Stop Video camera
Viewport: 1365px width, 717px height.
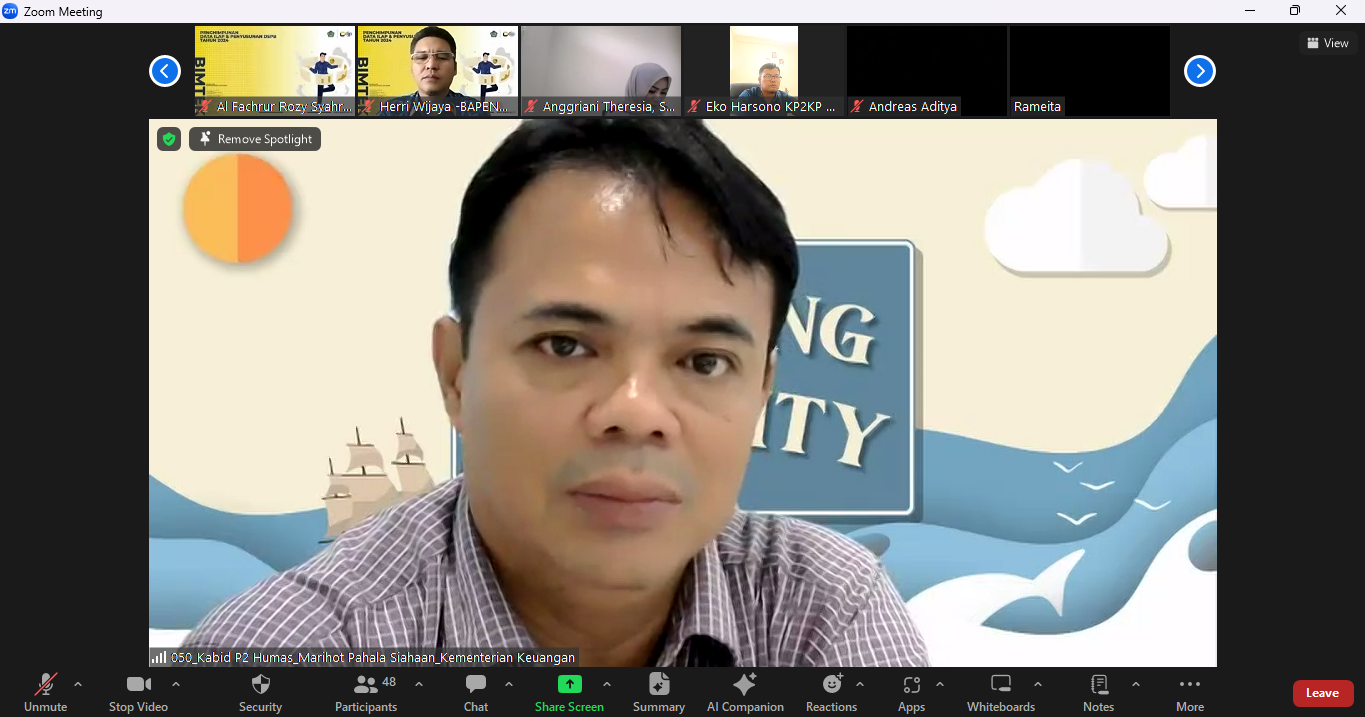point(138,693)
